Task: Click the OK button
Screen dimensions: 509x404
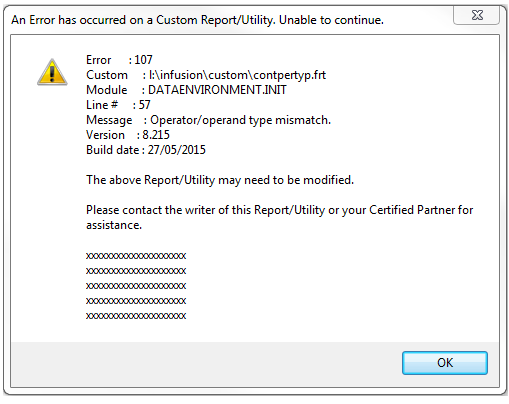Action: pos(445,363)
